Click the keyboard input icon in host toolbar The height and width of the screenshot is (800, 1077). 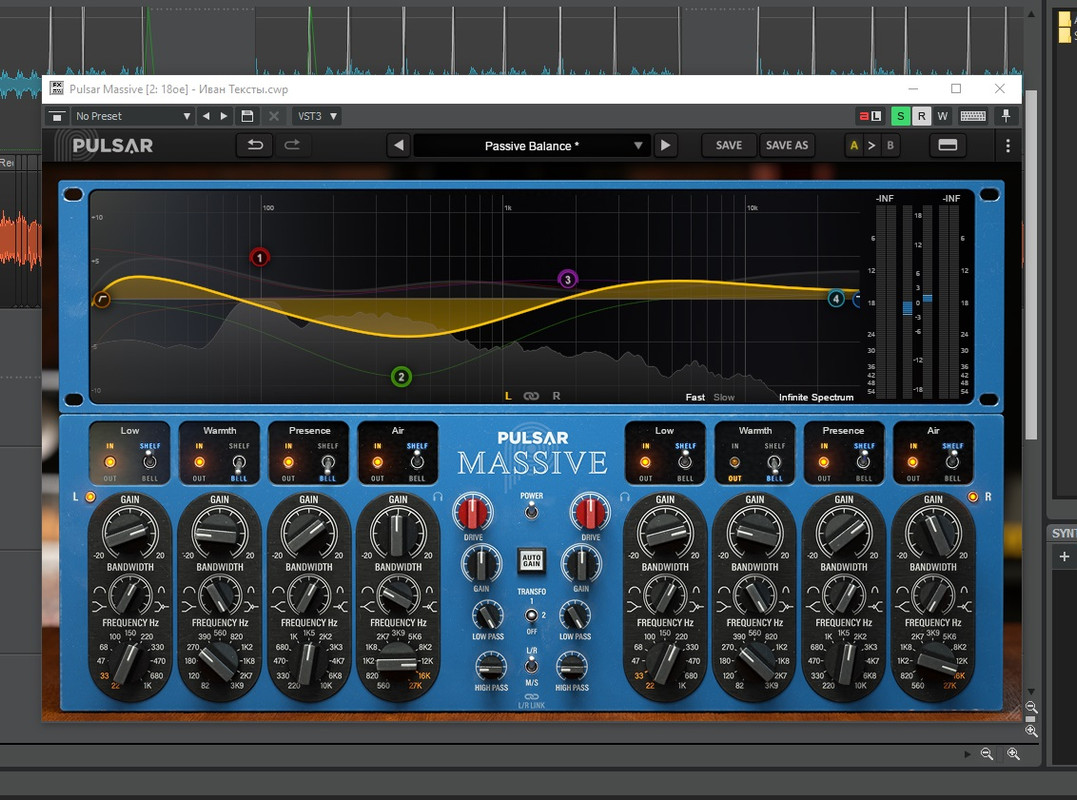pos(973,116)
